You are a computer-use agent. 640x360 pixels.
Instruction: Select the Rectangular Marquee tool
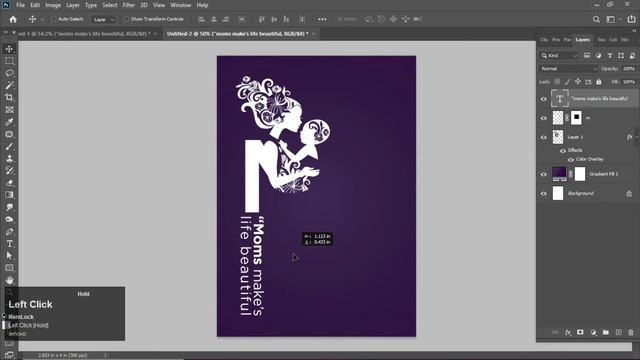point(9,61)
